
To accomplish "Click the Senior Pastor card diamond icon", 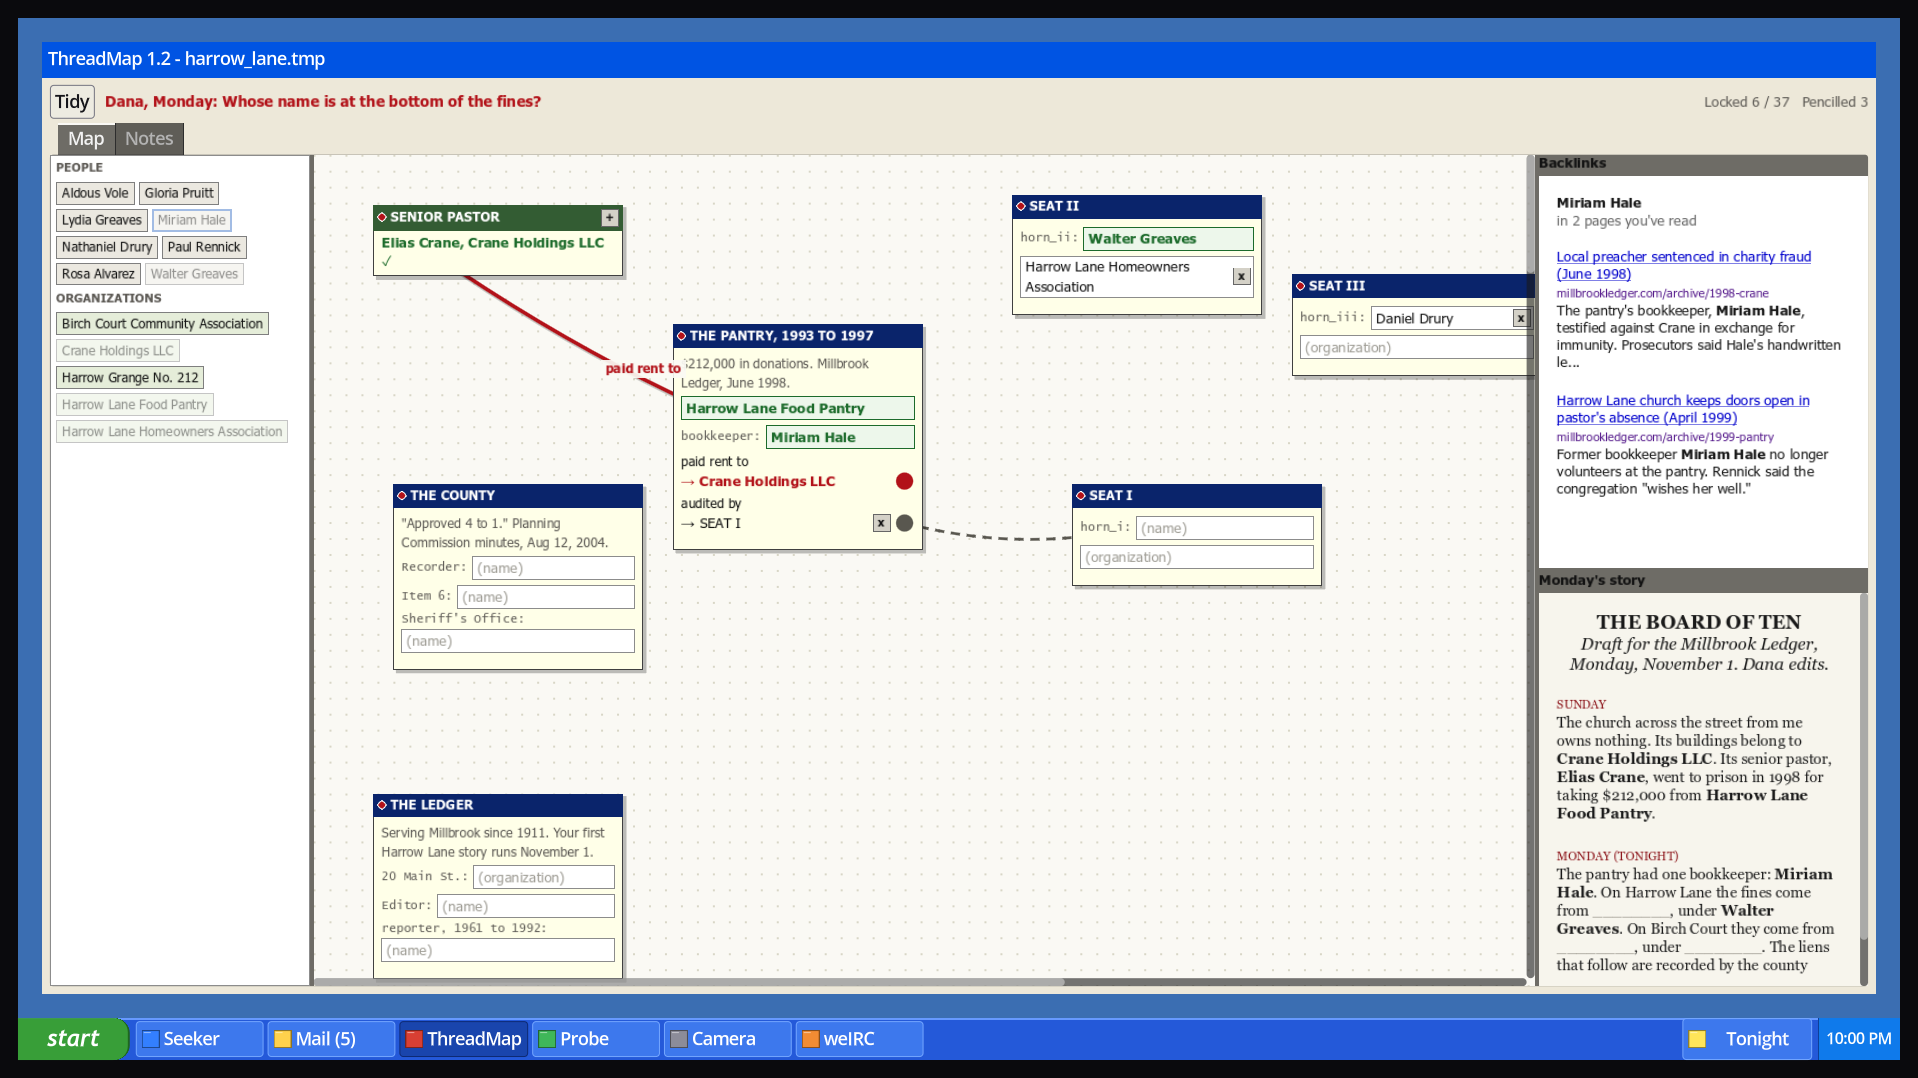I will tap(382, 217).
